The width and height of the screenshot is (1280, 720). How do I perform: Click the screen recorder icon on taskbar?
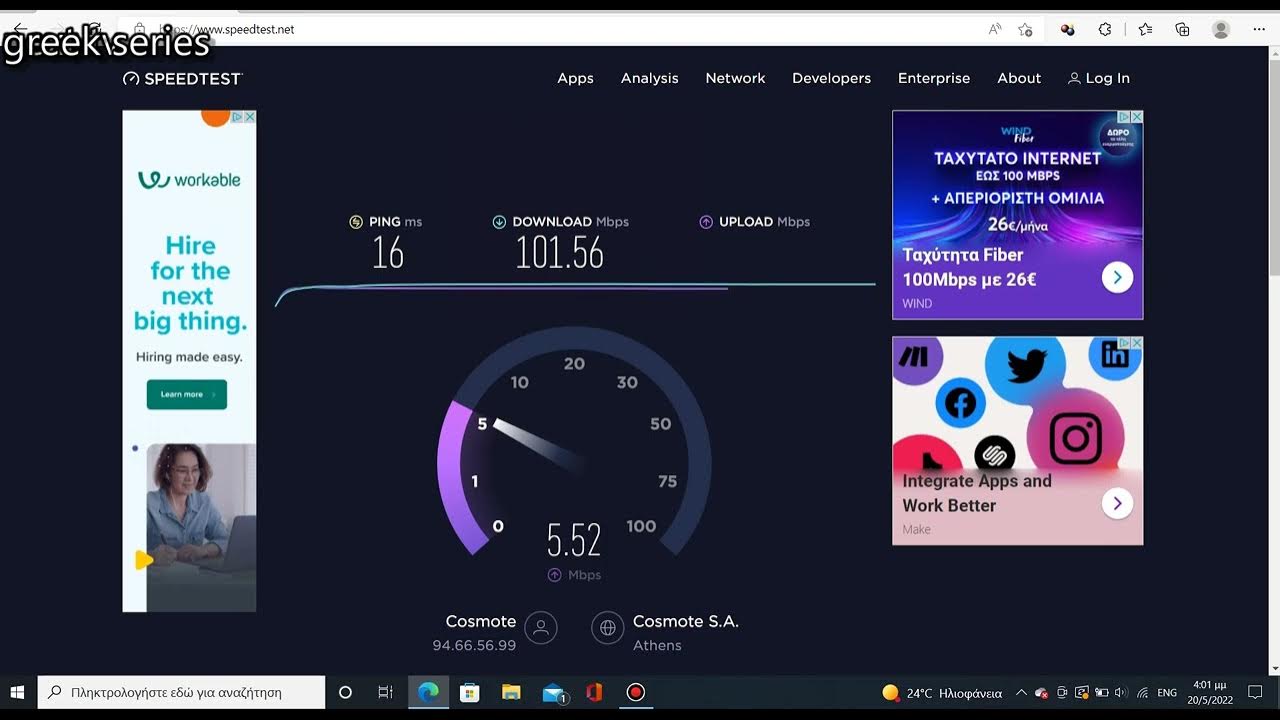[635, 692]
